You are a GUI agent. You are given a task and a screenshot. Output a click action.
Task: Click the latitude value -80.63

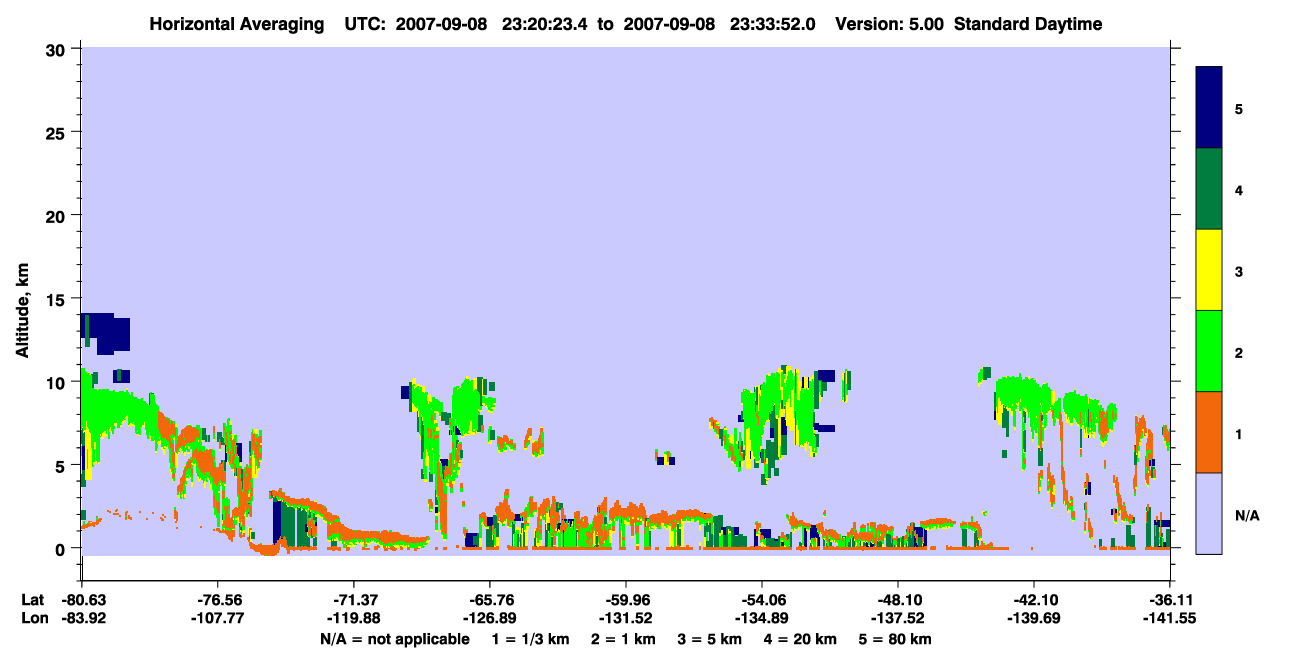pyautogui.click(x=82, y=600)
